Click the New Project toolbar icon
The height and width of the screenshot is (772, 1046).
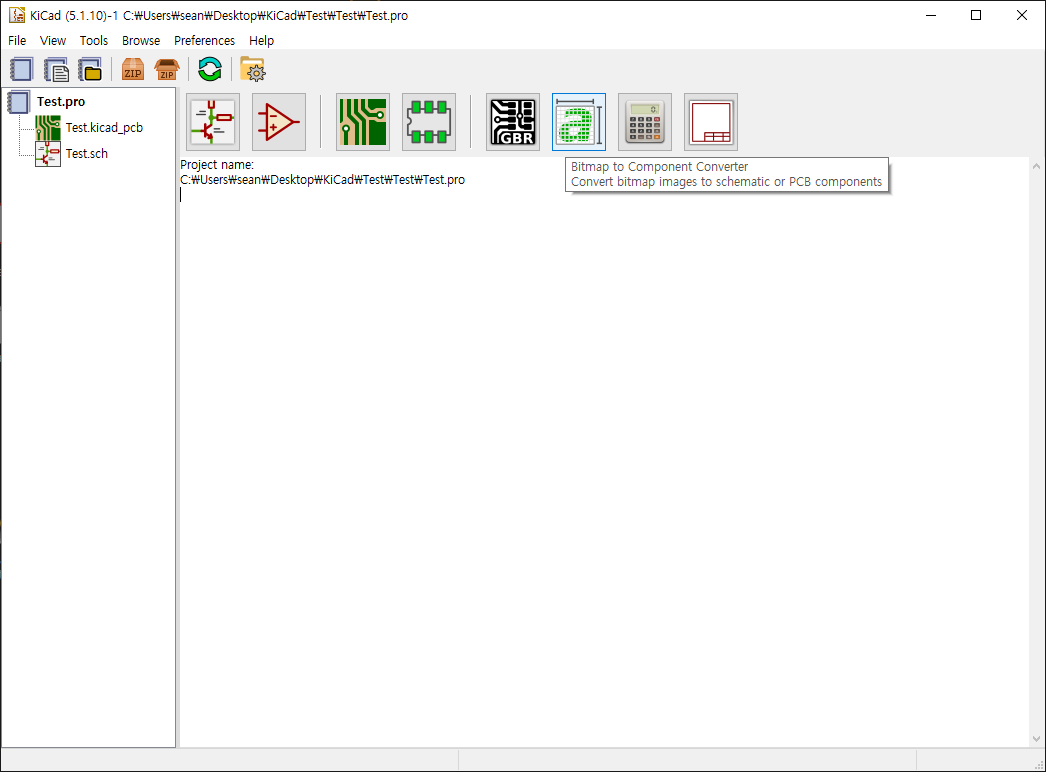[21, 69]
